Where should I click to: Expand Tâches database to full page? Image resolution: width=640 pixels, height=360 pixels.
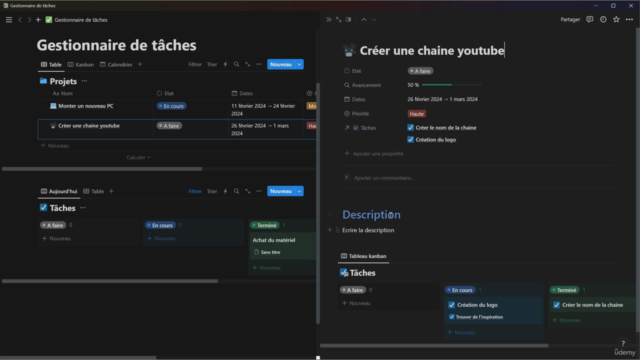click(x=247, y=191)
